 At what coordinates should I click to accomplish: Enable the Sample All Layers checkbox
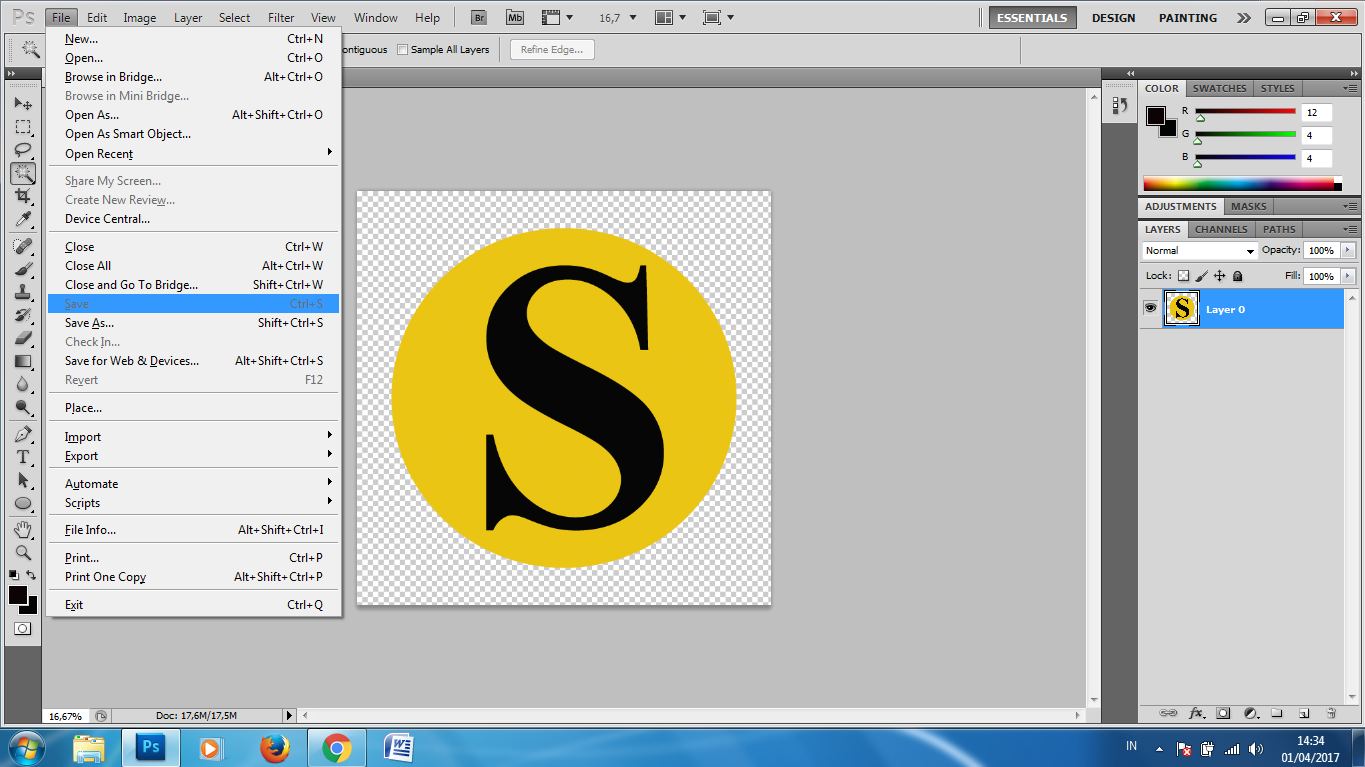pyautogui.click(x=403, y=48)
